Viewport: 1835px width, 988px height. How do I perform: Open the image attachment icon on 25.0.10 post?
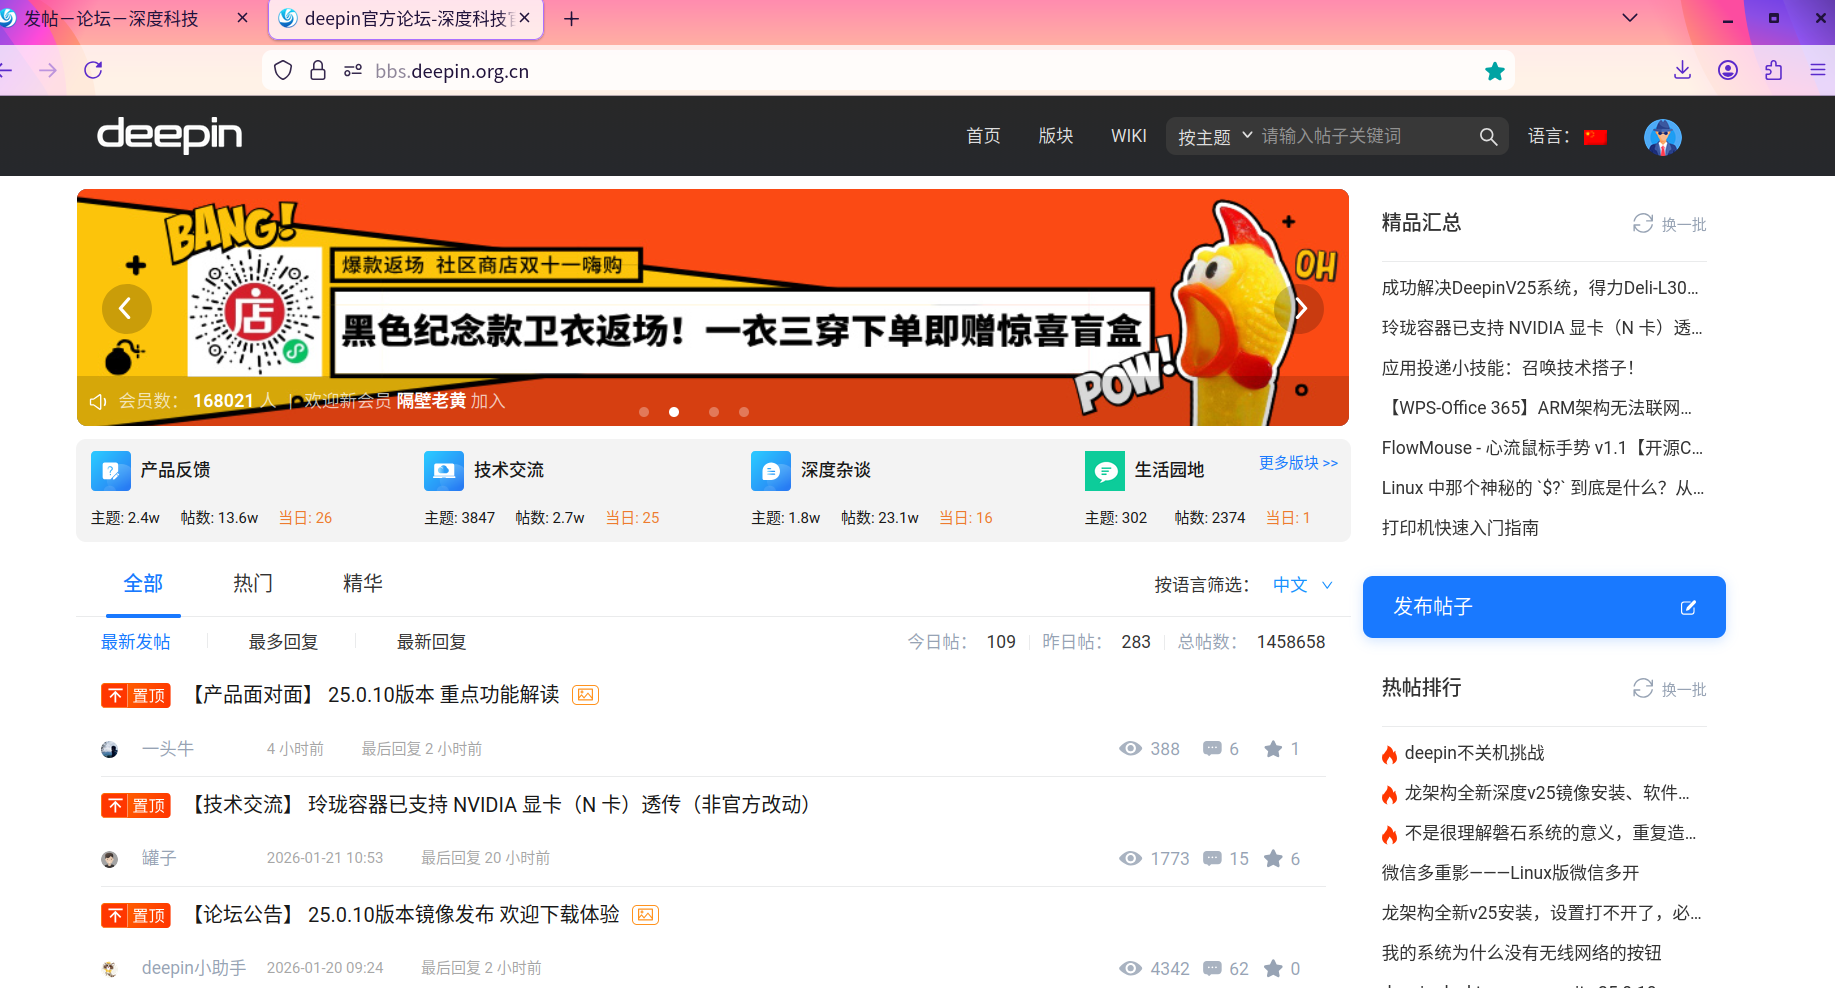pos(585,694)
